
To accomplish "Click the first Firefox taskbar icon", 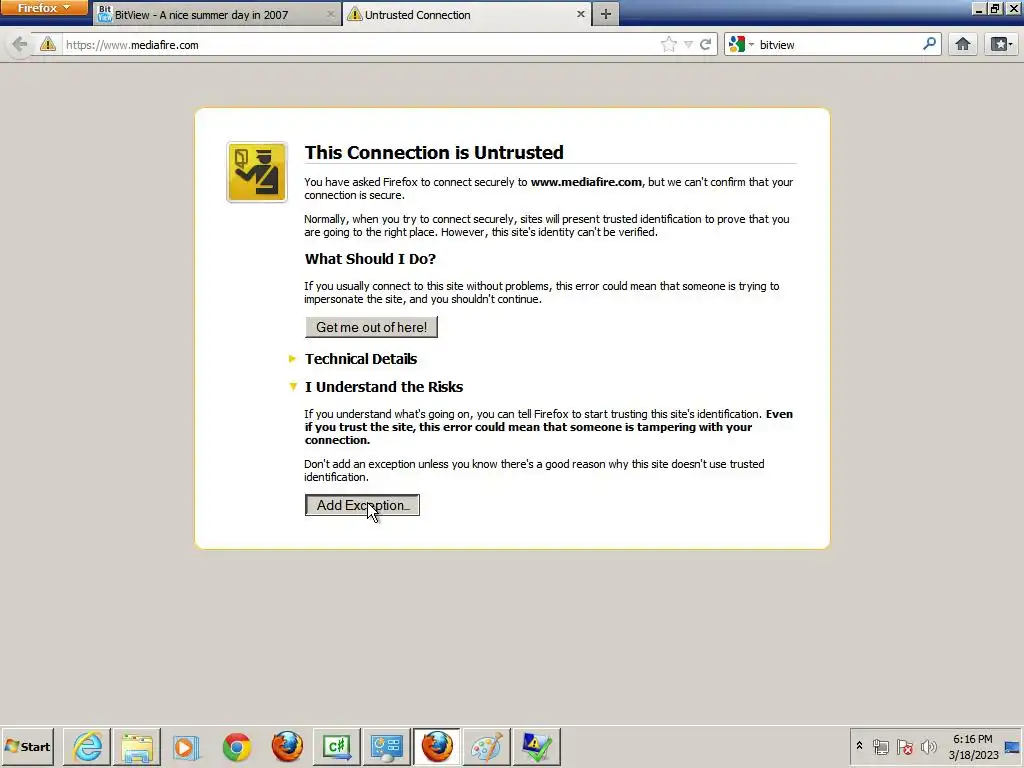I will pyautogui.click(x=287, y=746).
